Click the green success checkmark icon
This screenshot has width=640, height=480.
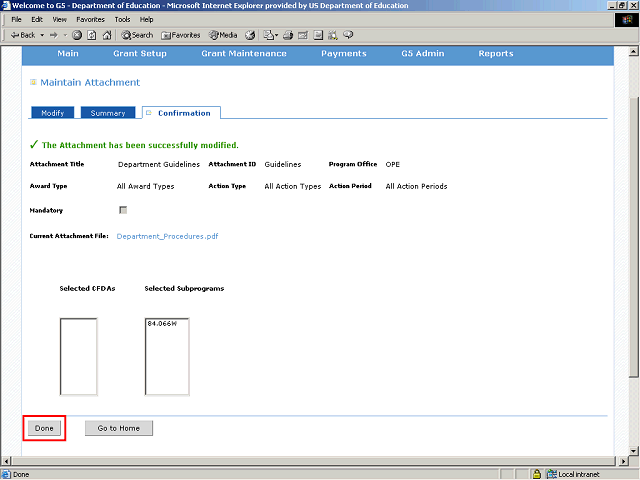(34, 144)
